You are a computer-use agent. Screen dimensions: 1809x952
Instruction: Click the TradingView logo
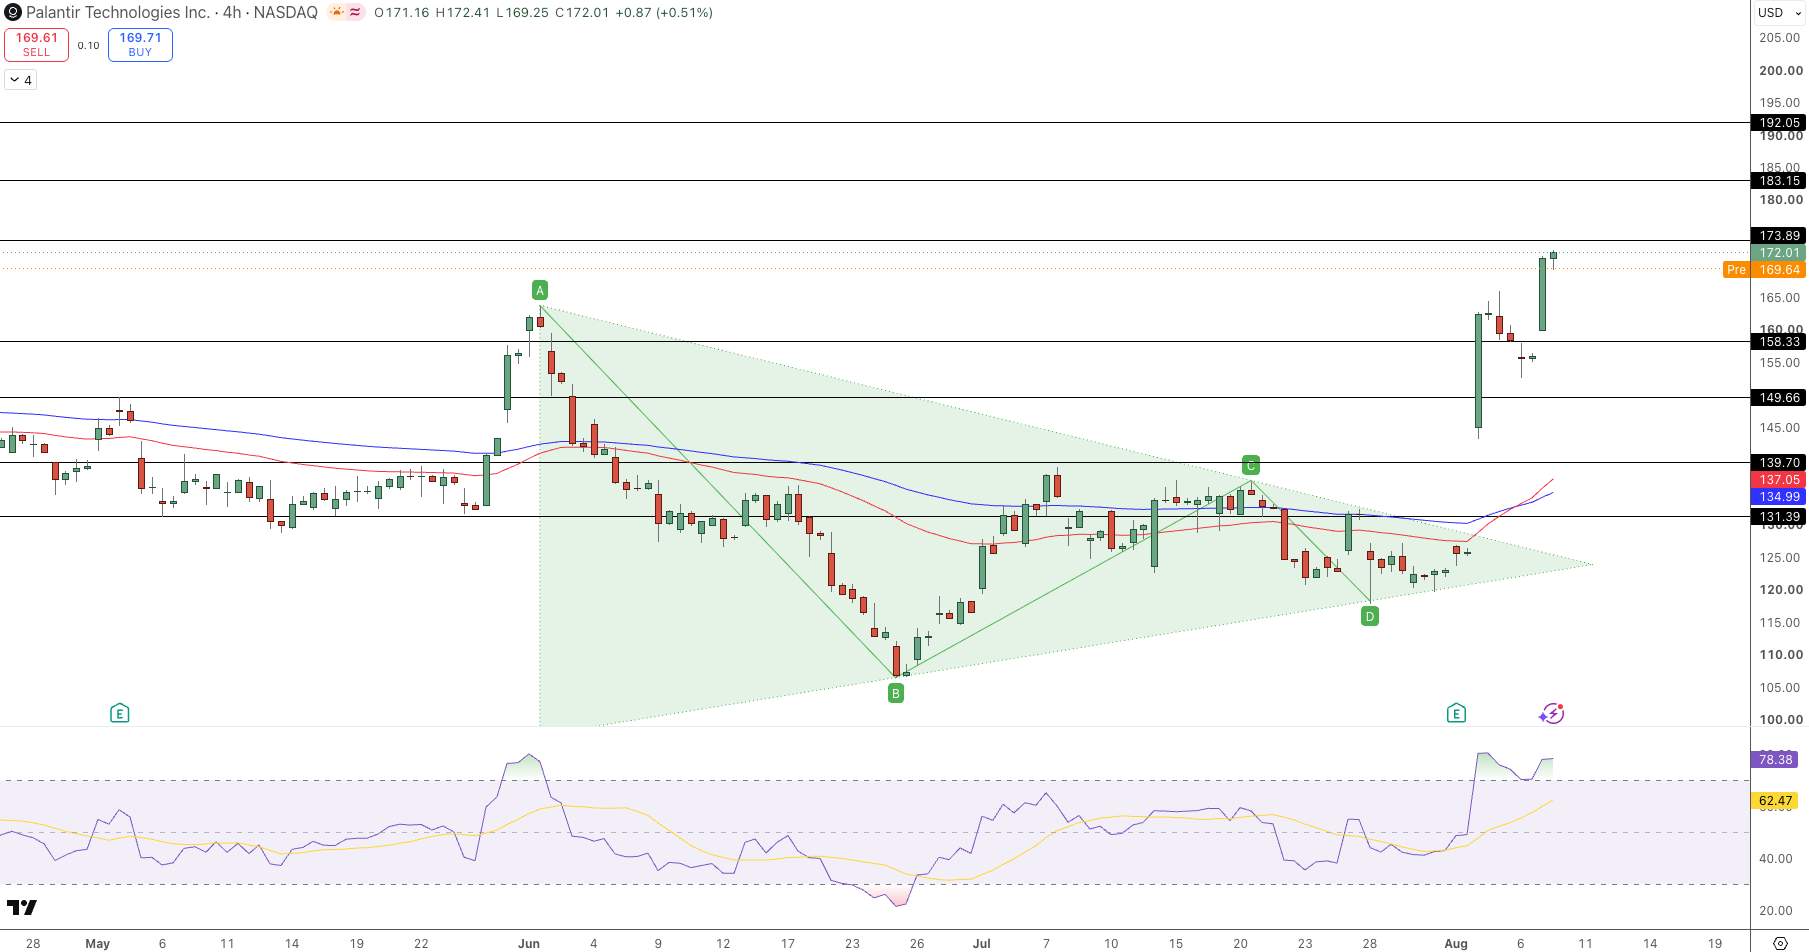(x=22, y=907)
